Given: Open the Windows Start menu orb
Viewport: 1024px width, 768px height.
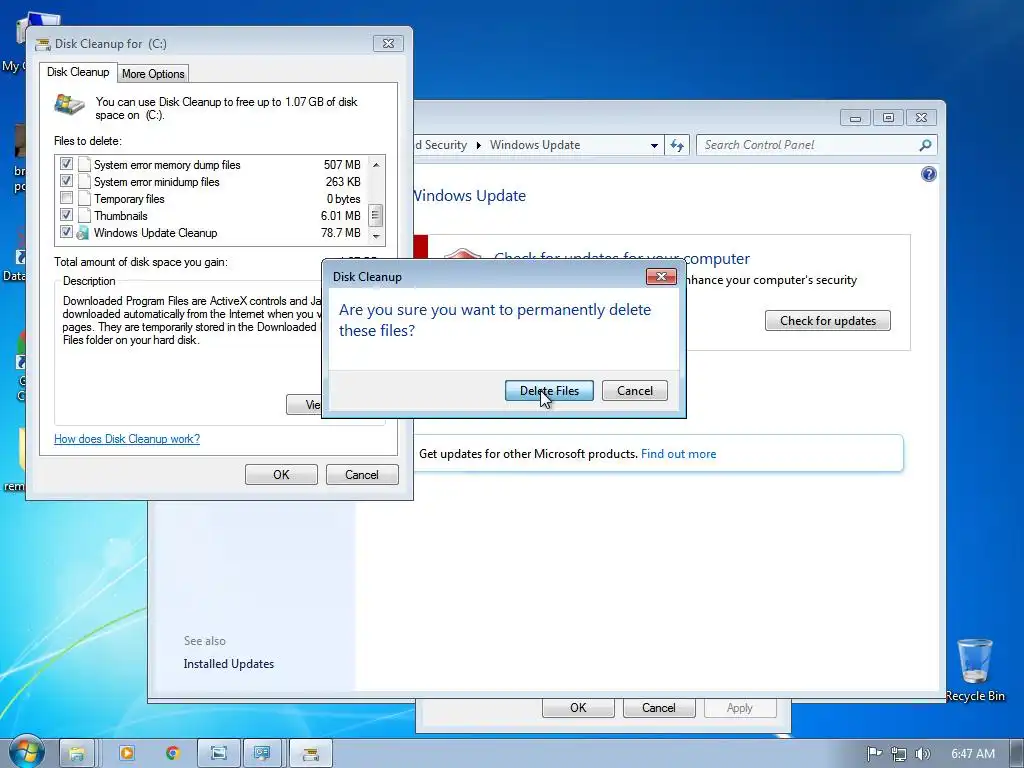Looking at the screenshot, I should click(26, 751).
